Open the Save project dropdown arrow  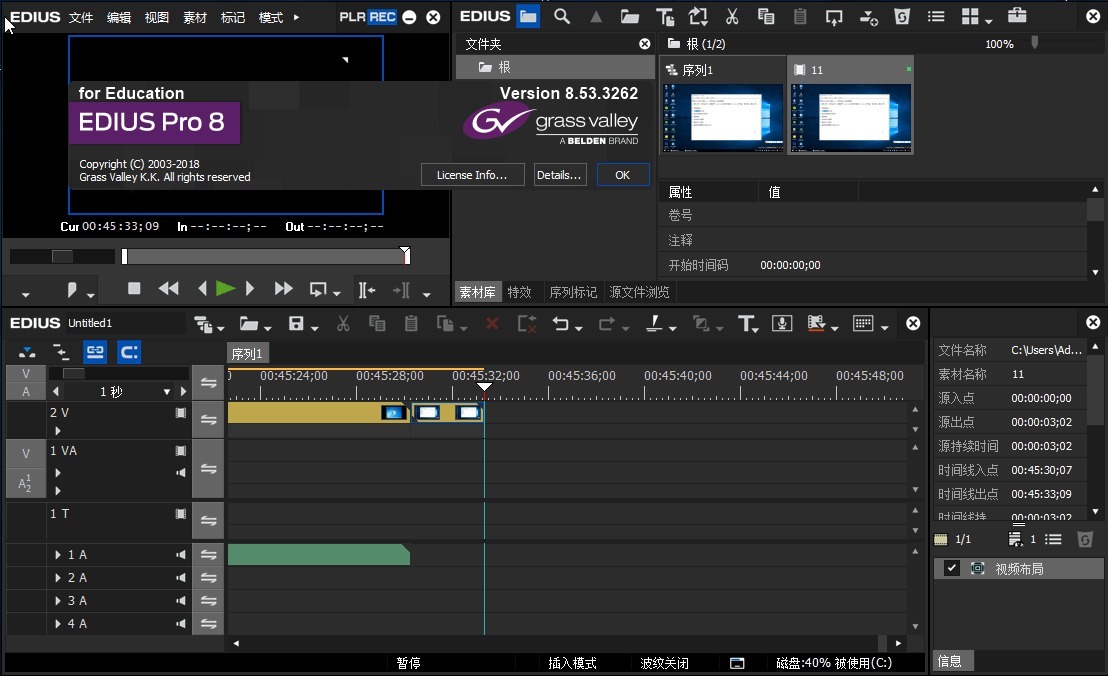coord(315,328)
